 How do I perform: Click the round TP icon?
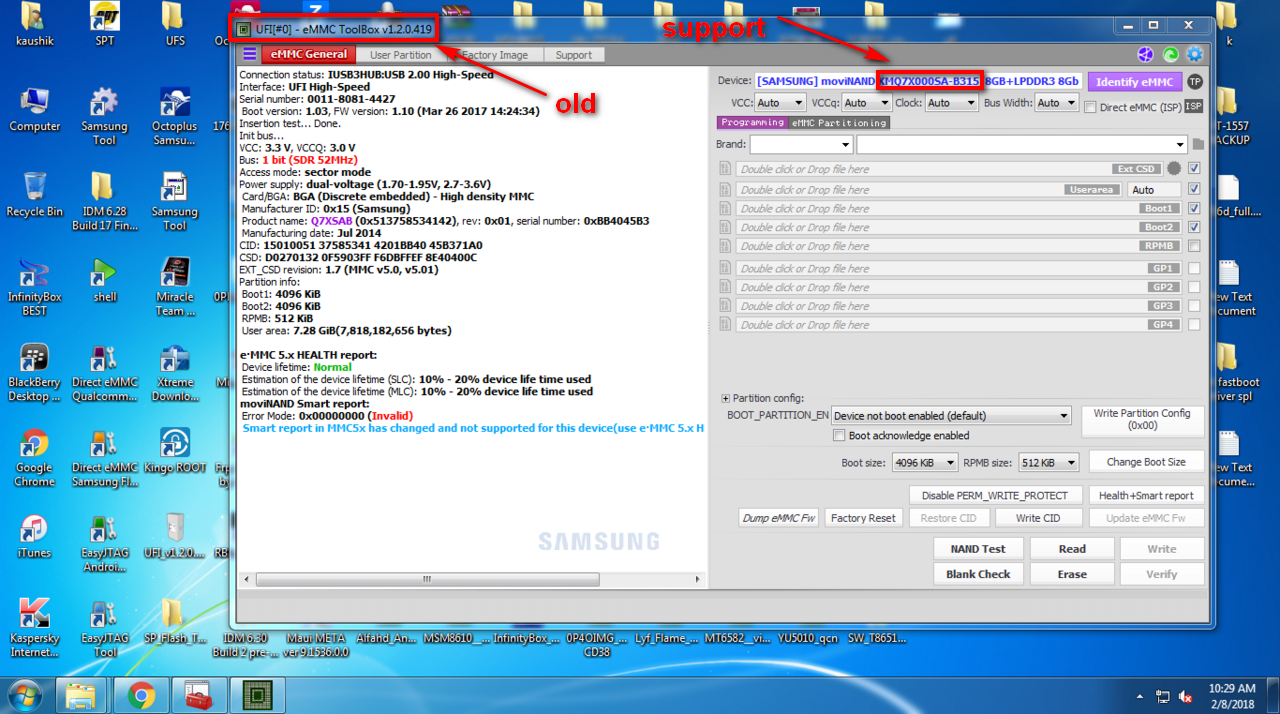point(1195,81)
